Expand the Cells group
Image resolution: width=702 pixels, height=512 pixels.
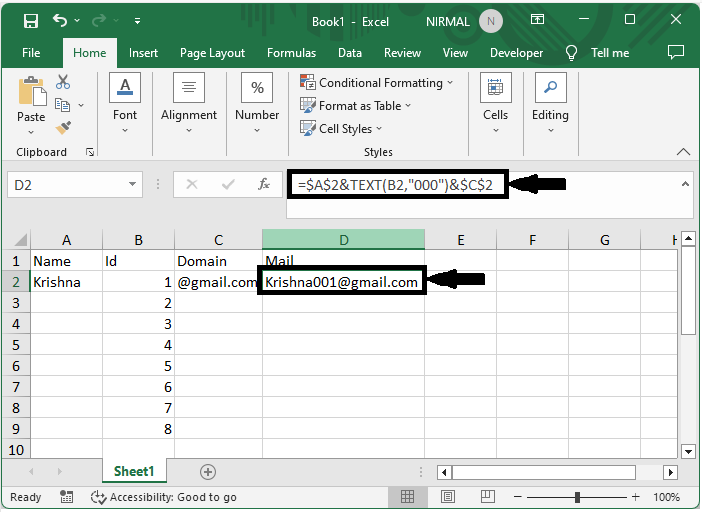496,103
